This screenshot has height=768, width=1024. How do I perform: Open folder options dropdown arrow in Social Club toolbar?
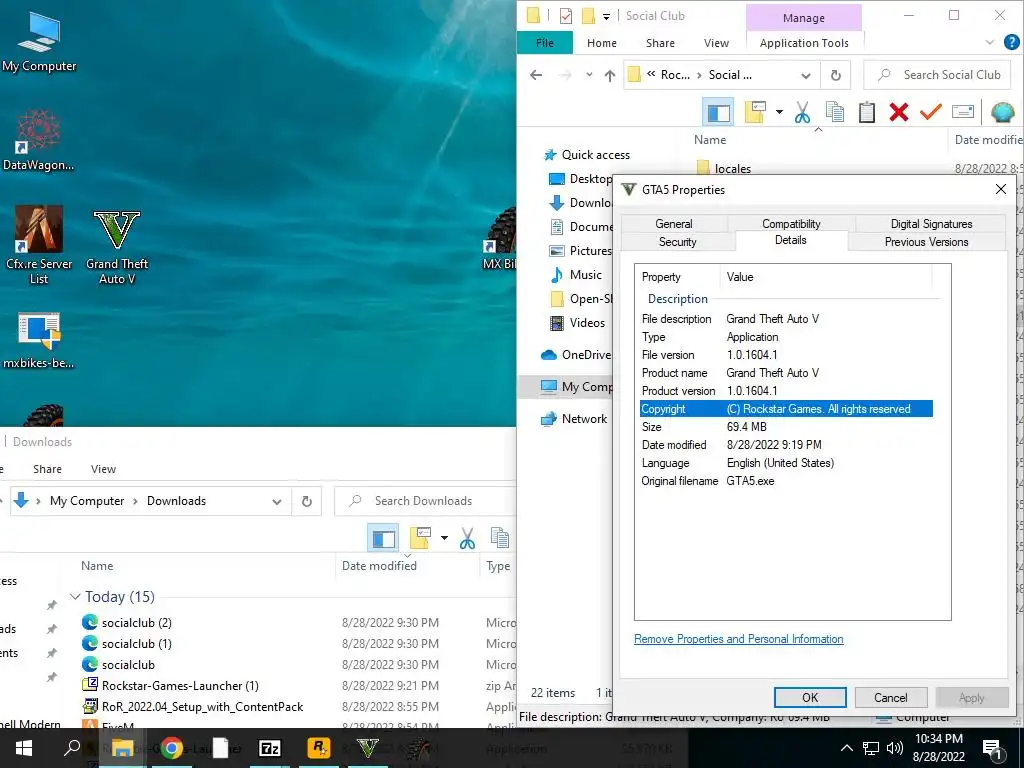click(x=778, y=112)
